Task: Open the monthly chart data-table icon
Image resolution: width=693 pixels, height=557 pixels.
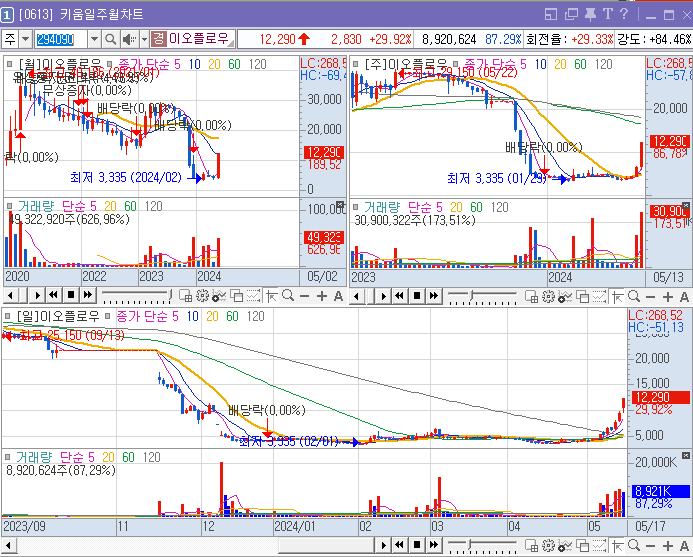Action: click(x=186, y=296)
